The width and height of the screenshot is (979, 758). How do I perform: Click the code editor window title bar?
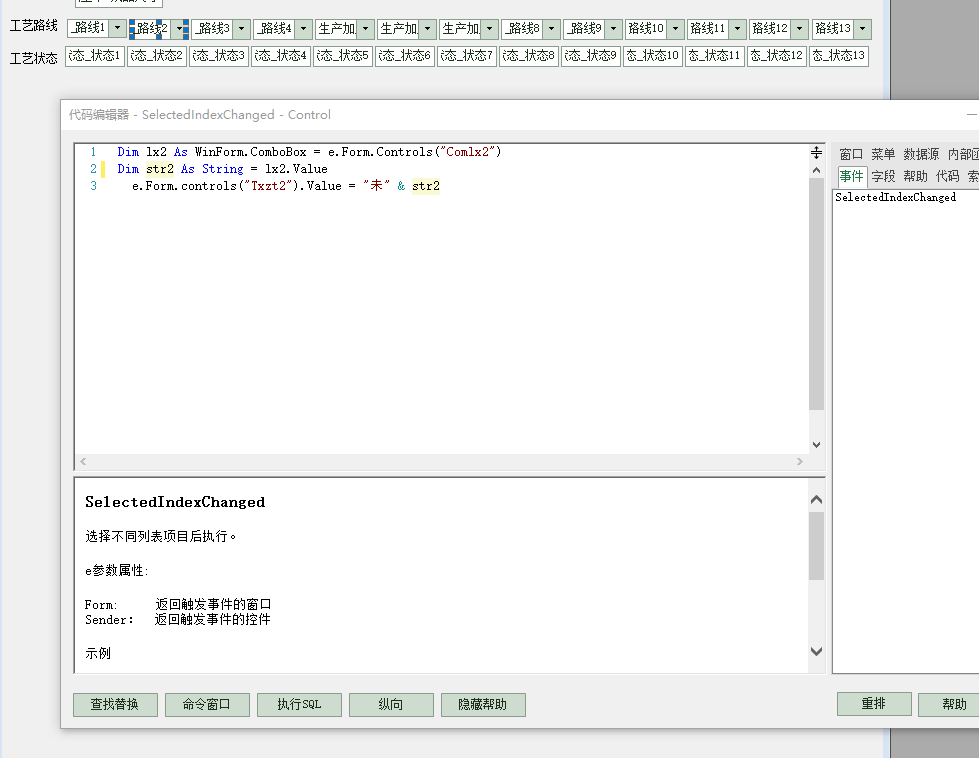[x=519, y=115]
